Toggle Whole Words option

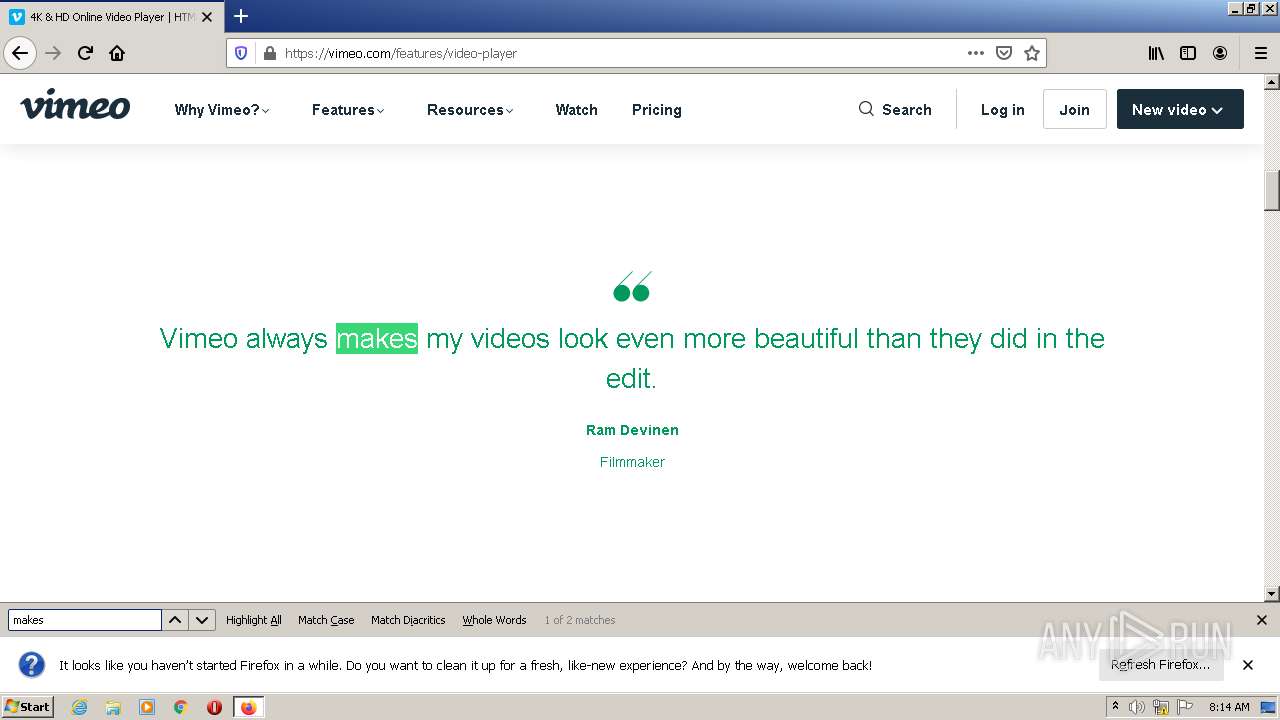(494, 620)
